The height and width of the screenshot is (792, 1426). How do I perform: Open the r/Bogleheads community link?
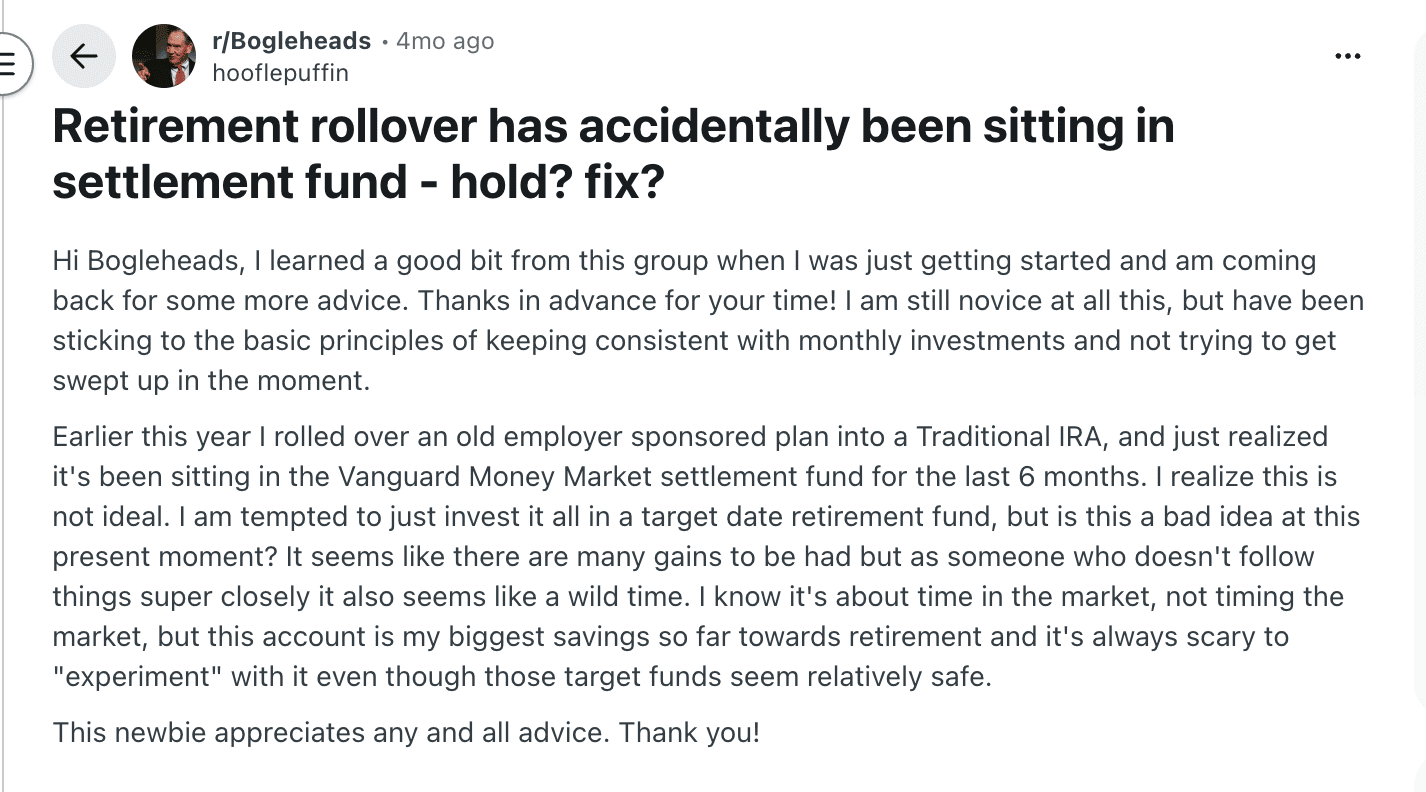click(291, 41)
